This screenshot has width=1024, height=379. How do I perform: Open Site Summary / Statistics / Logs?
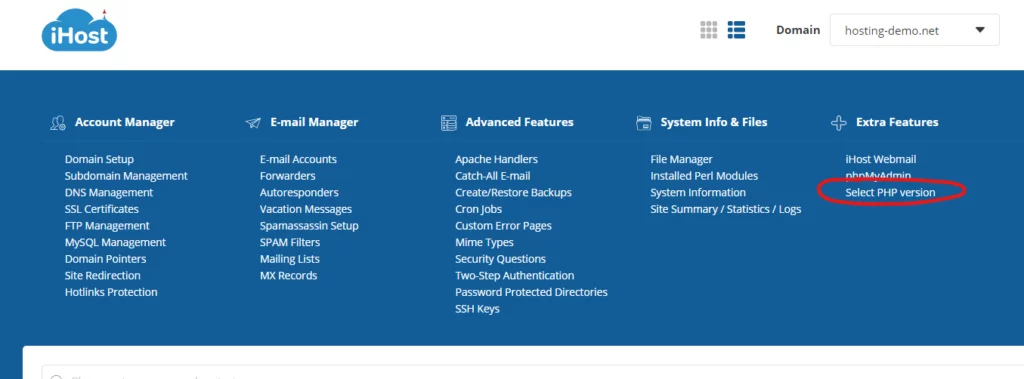point(726,209)
